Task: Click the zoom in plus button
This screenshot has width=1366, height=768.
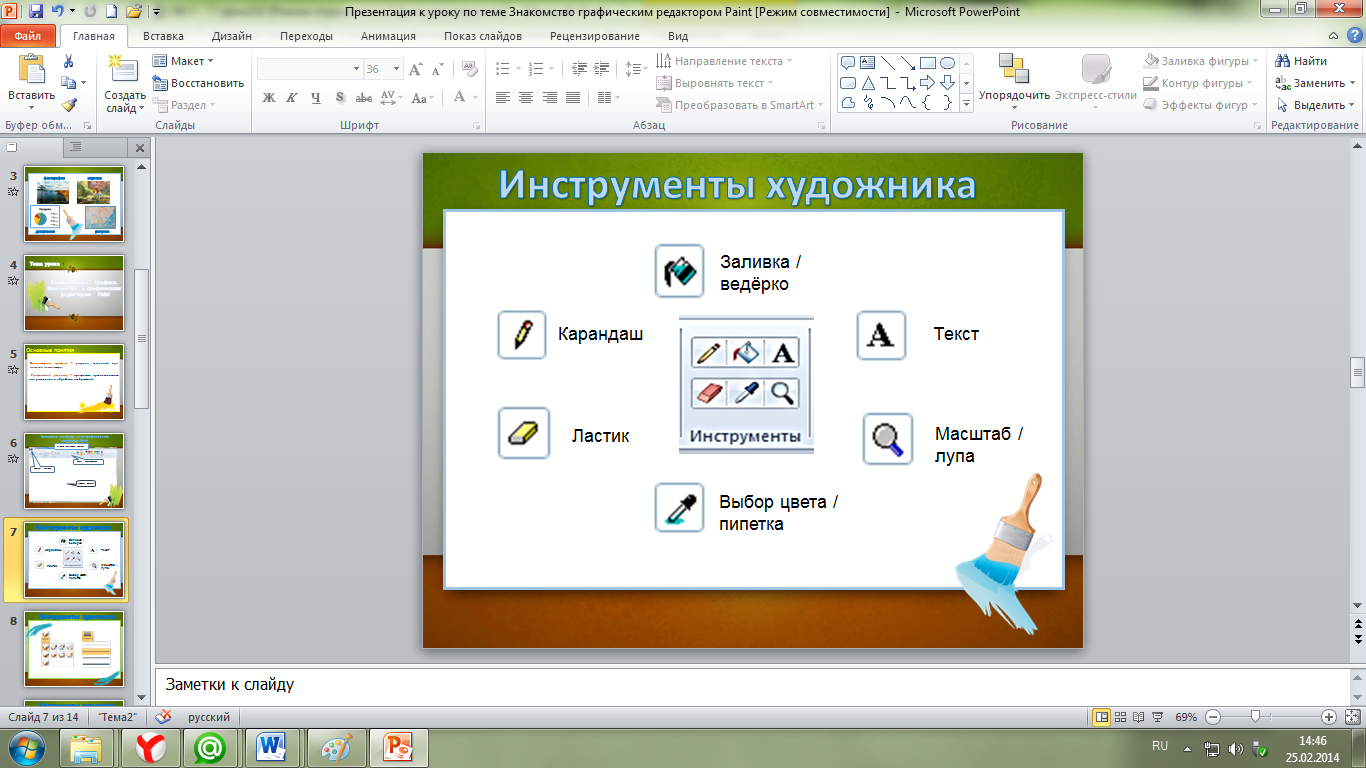Action: coord(1329,717)
